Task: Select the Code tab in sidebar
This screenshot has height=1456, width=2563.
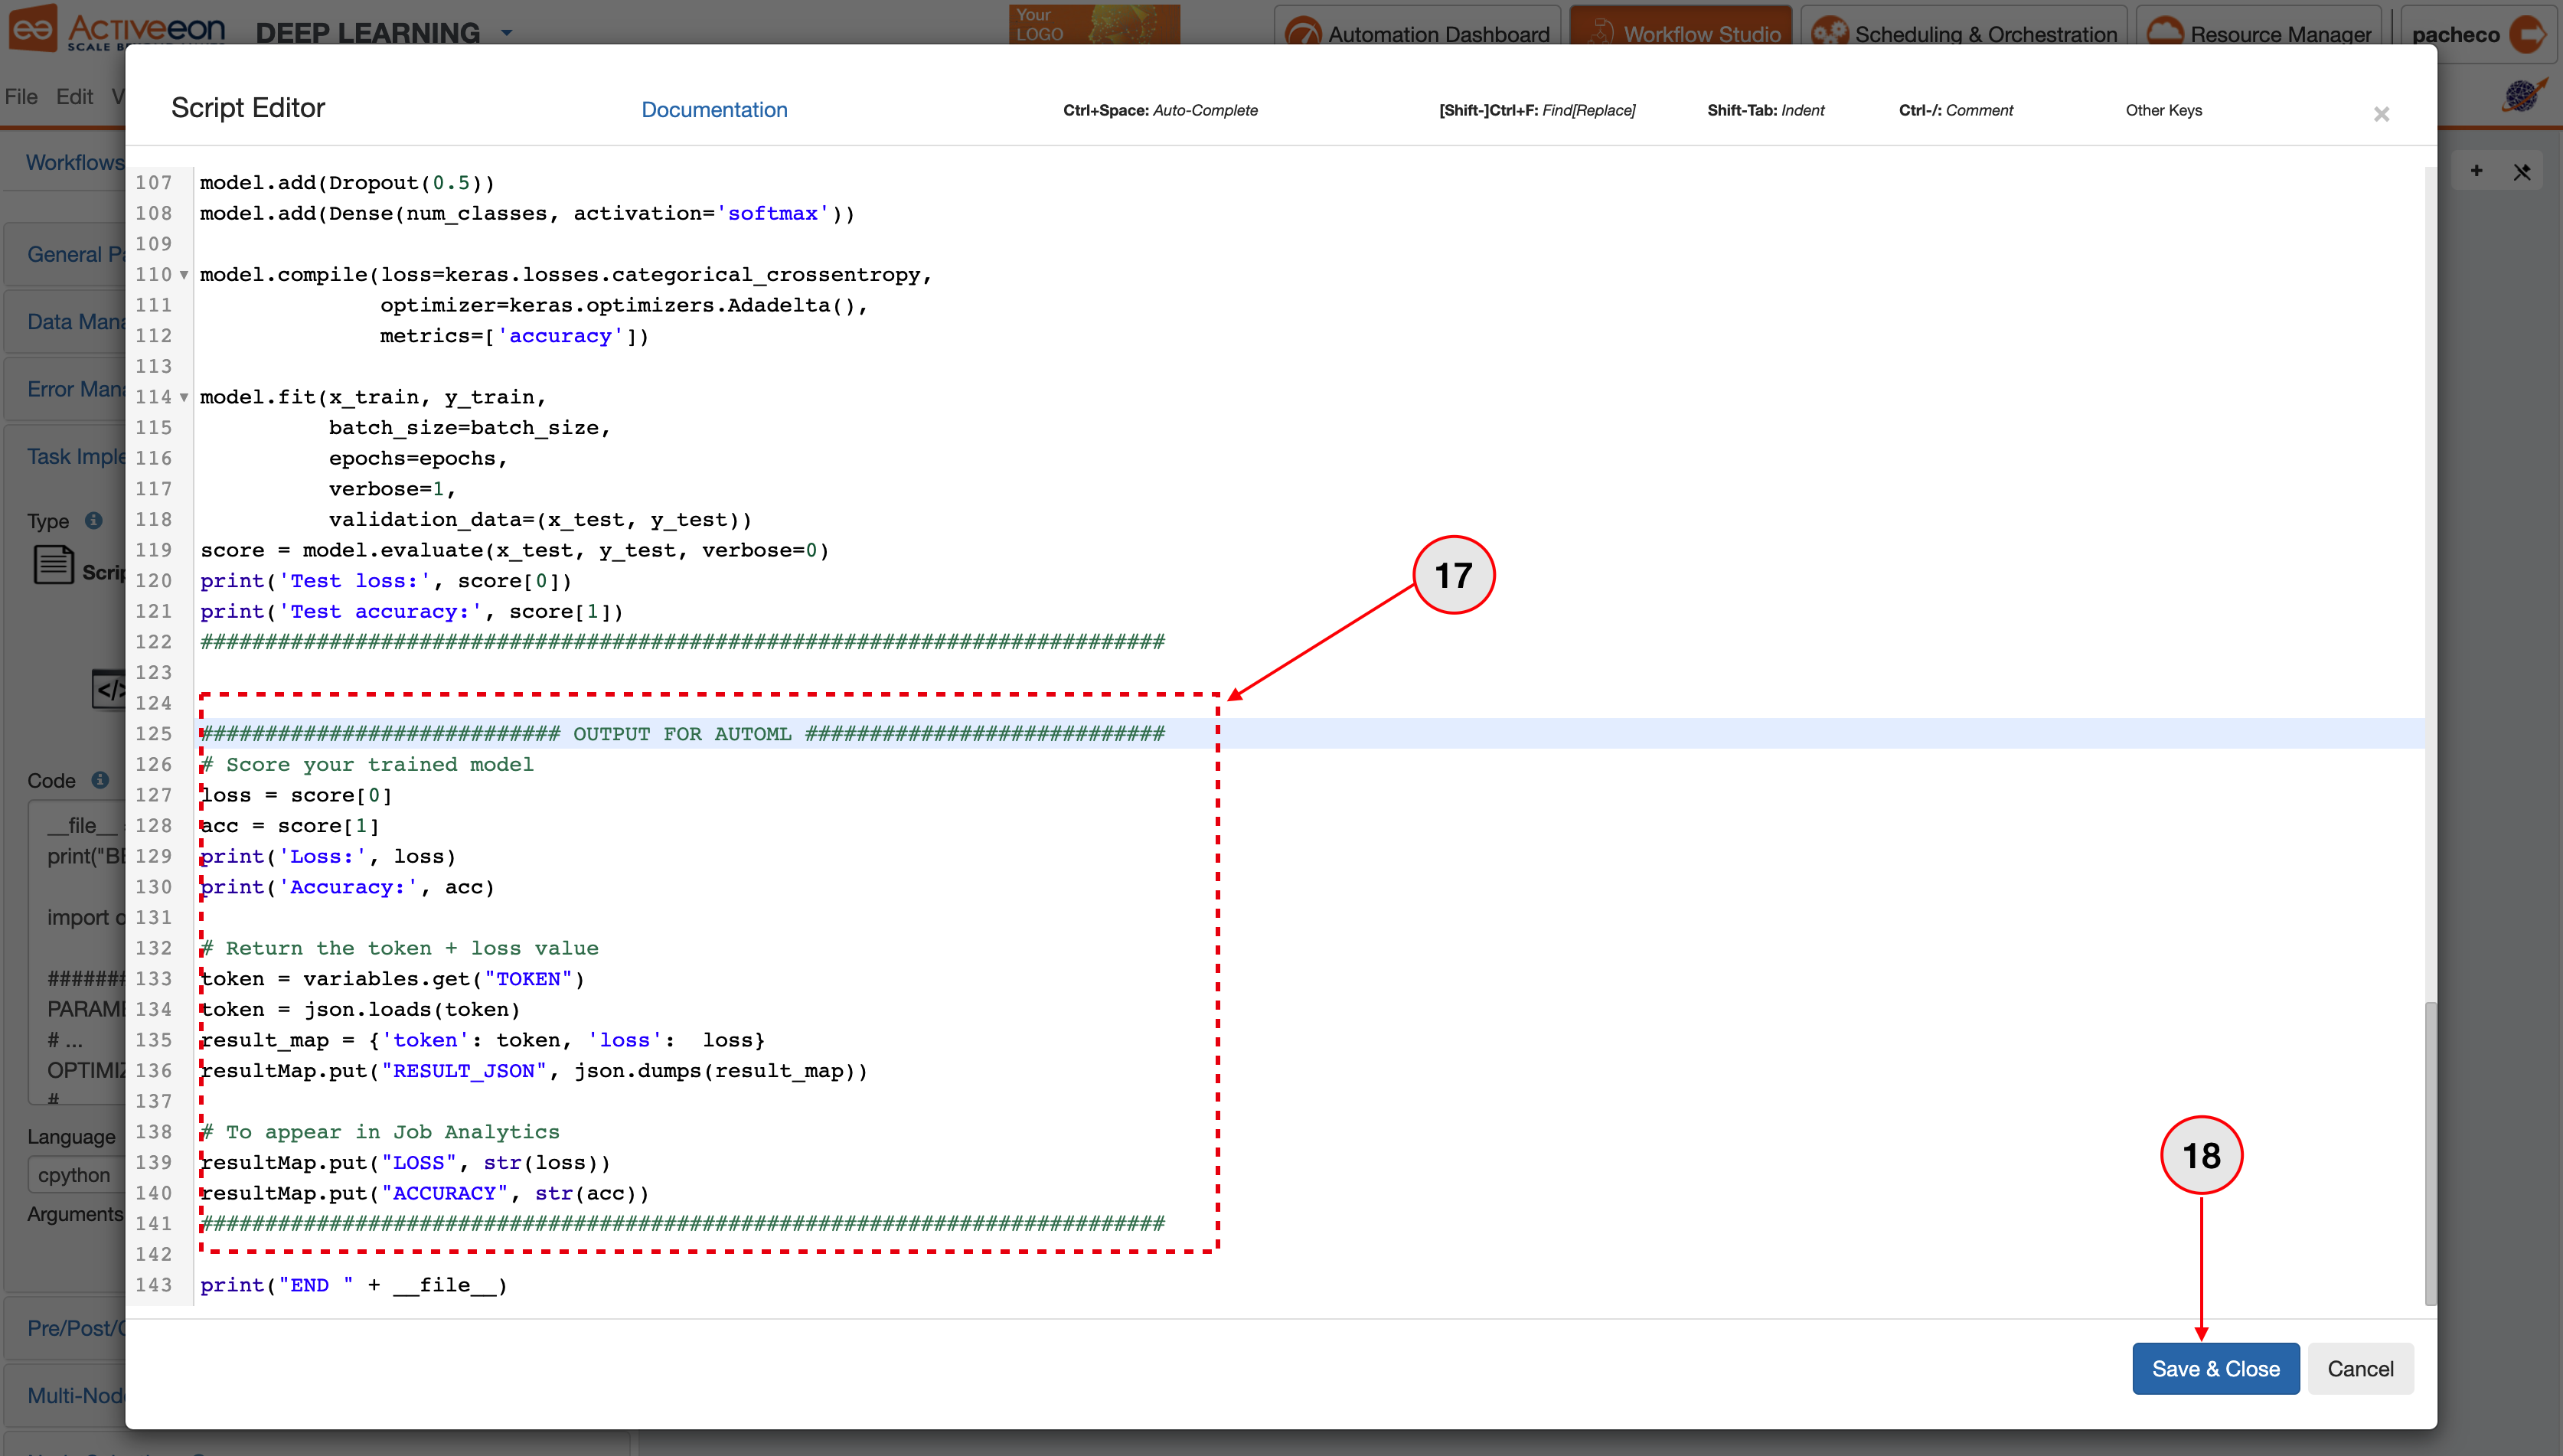Action: pyautogui.click(x=51, y=780)
